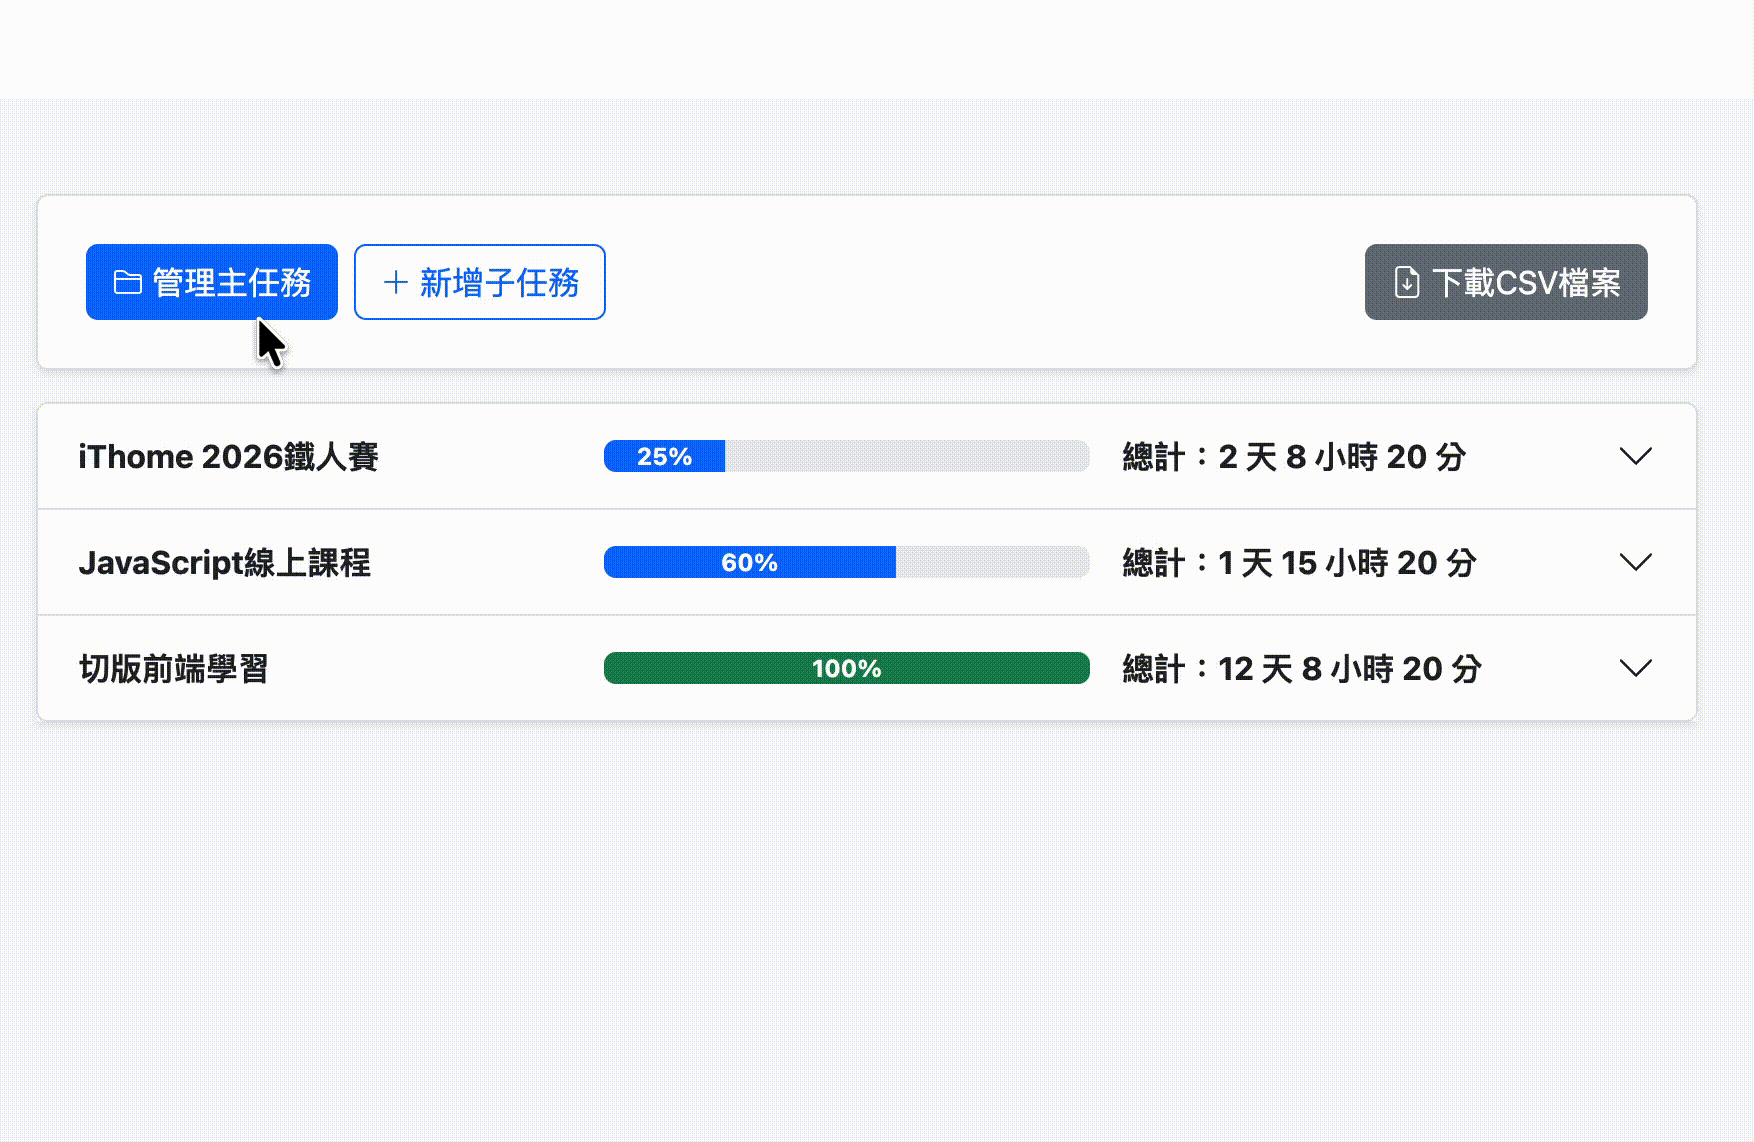Expand the JavaScript線上課程 row chevron
Image resolution: width=1754 pixels, height=1142 pixels.
tap(1636, 562)
